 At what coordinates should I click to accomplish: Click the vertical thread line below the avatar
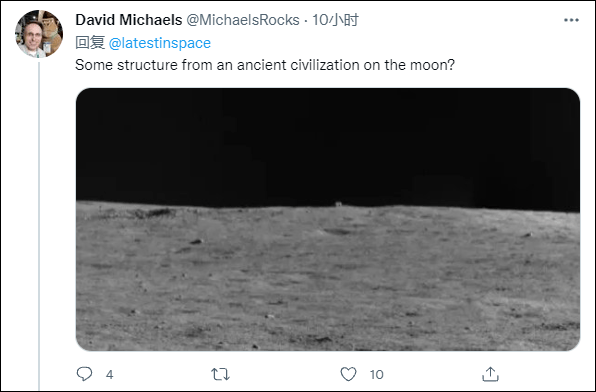pos(39,226)
